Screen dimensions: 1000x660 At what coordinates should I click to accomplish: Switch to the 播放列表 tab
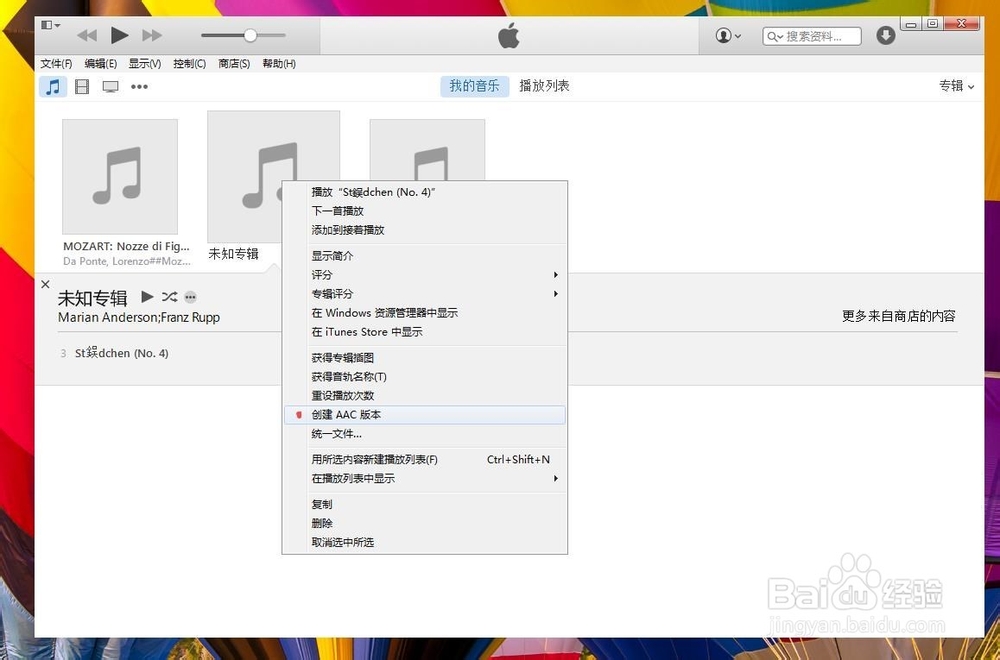click(543, 86)
